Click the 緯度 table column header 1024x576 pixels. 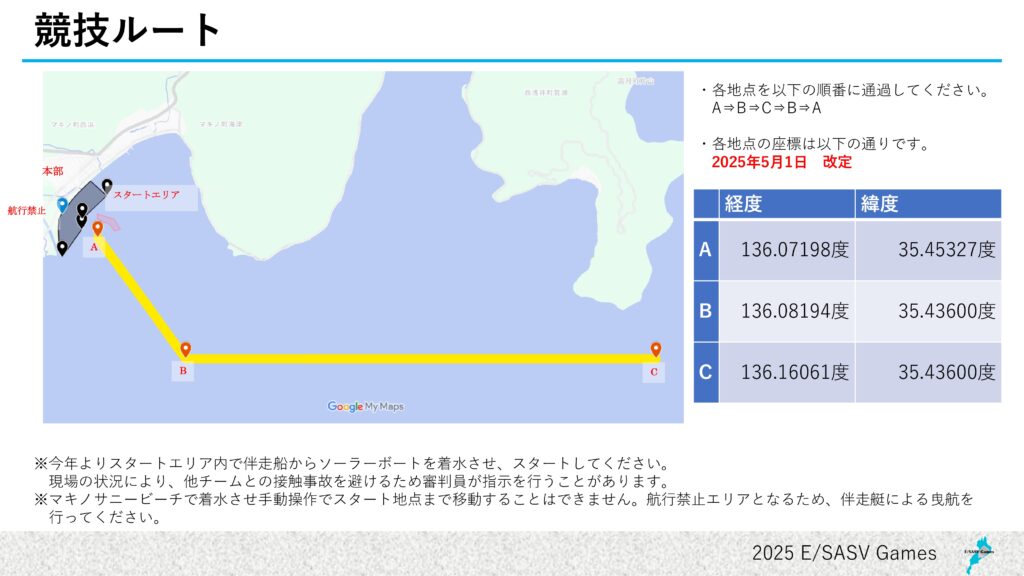(928, 204)
